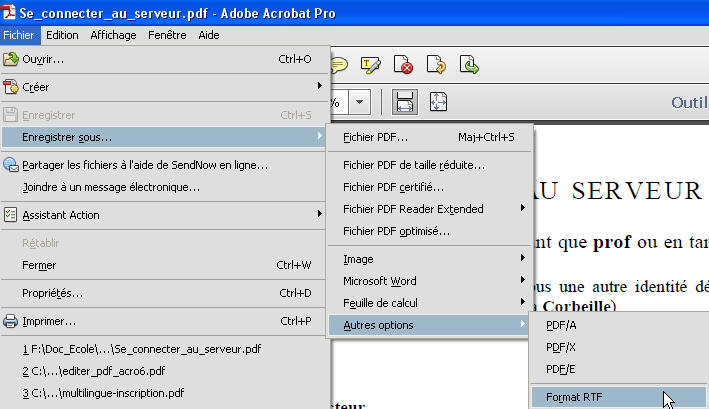The image size is (709, 409).
Task: Click the Acrobat PDF icon in title bar
Action: point(8,12)
